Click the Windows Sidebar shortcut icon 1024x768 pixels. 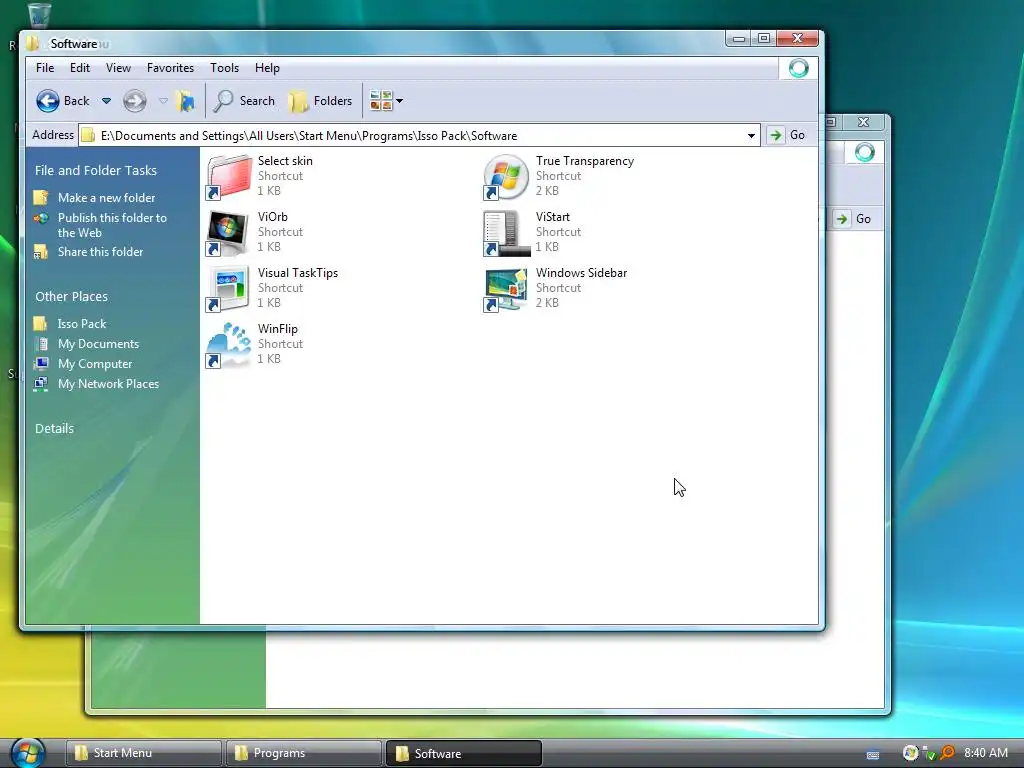(x=506, y=289)
